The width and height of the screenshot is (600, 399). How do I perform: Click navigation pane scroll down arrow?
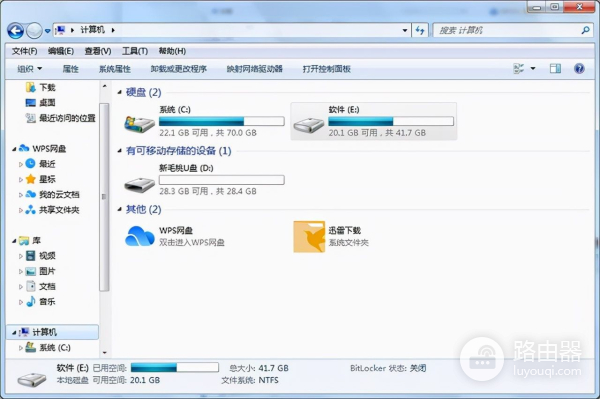pyautogui.click(x=104, y=353)
